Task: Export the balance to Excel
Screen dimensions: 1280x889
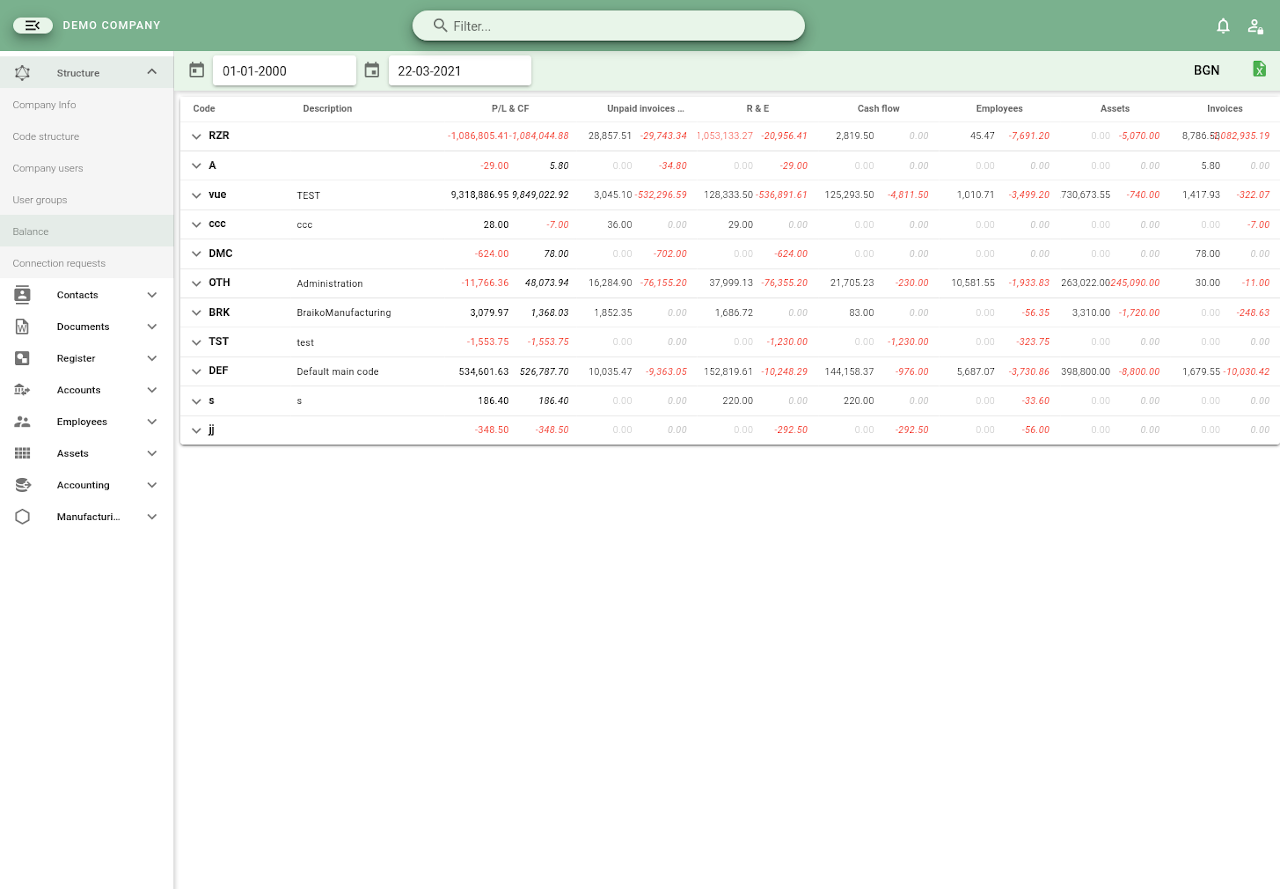Action: pyautogui.click(x=1259, y=69)
